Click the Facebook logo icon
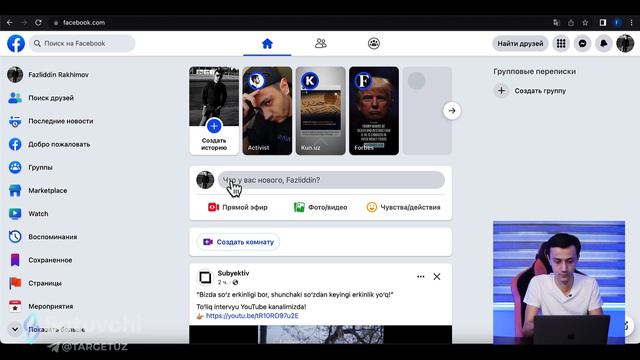640x360 pixels. [16, 43]
